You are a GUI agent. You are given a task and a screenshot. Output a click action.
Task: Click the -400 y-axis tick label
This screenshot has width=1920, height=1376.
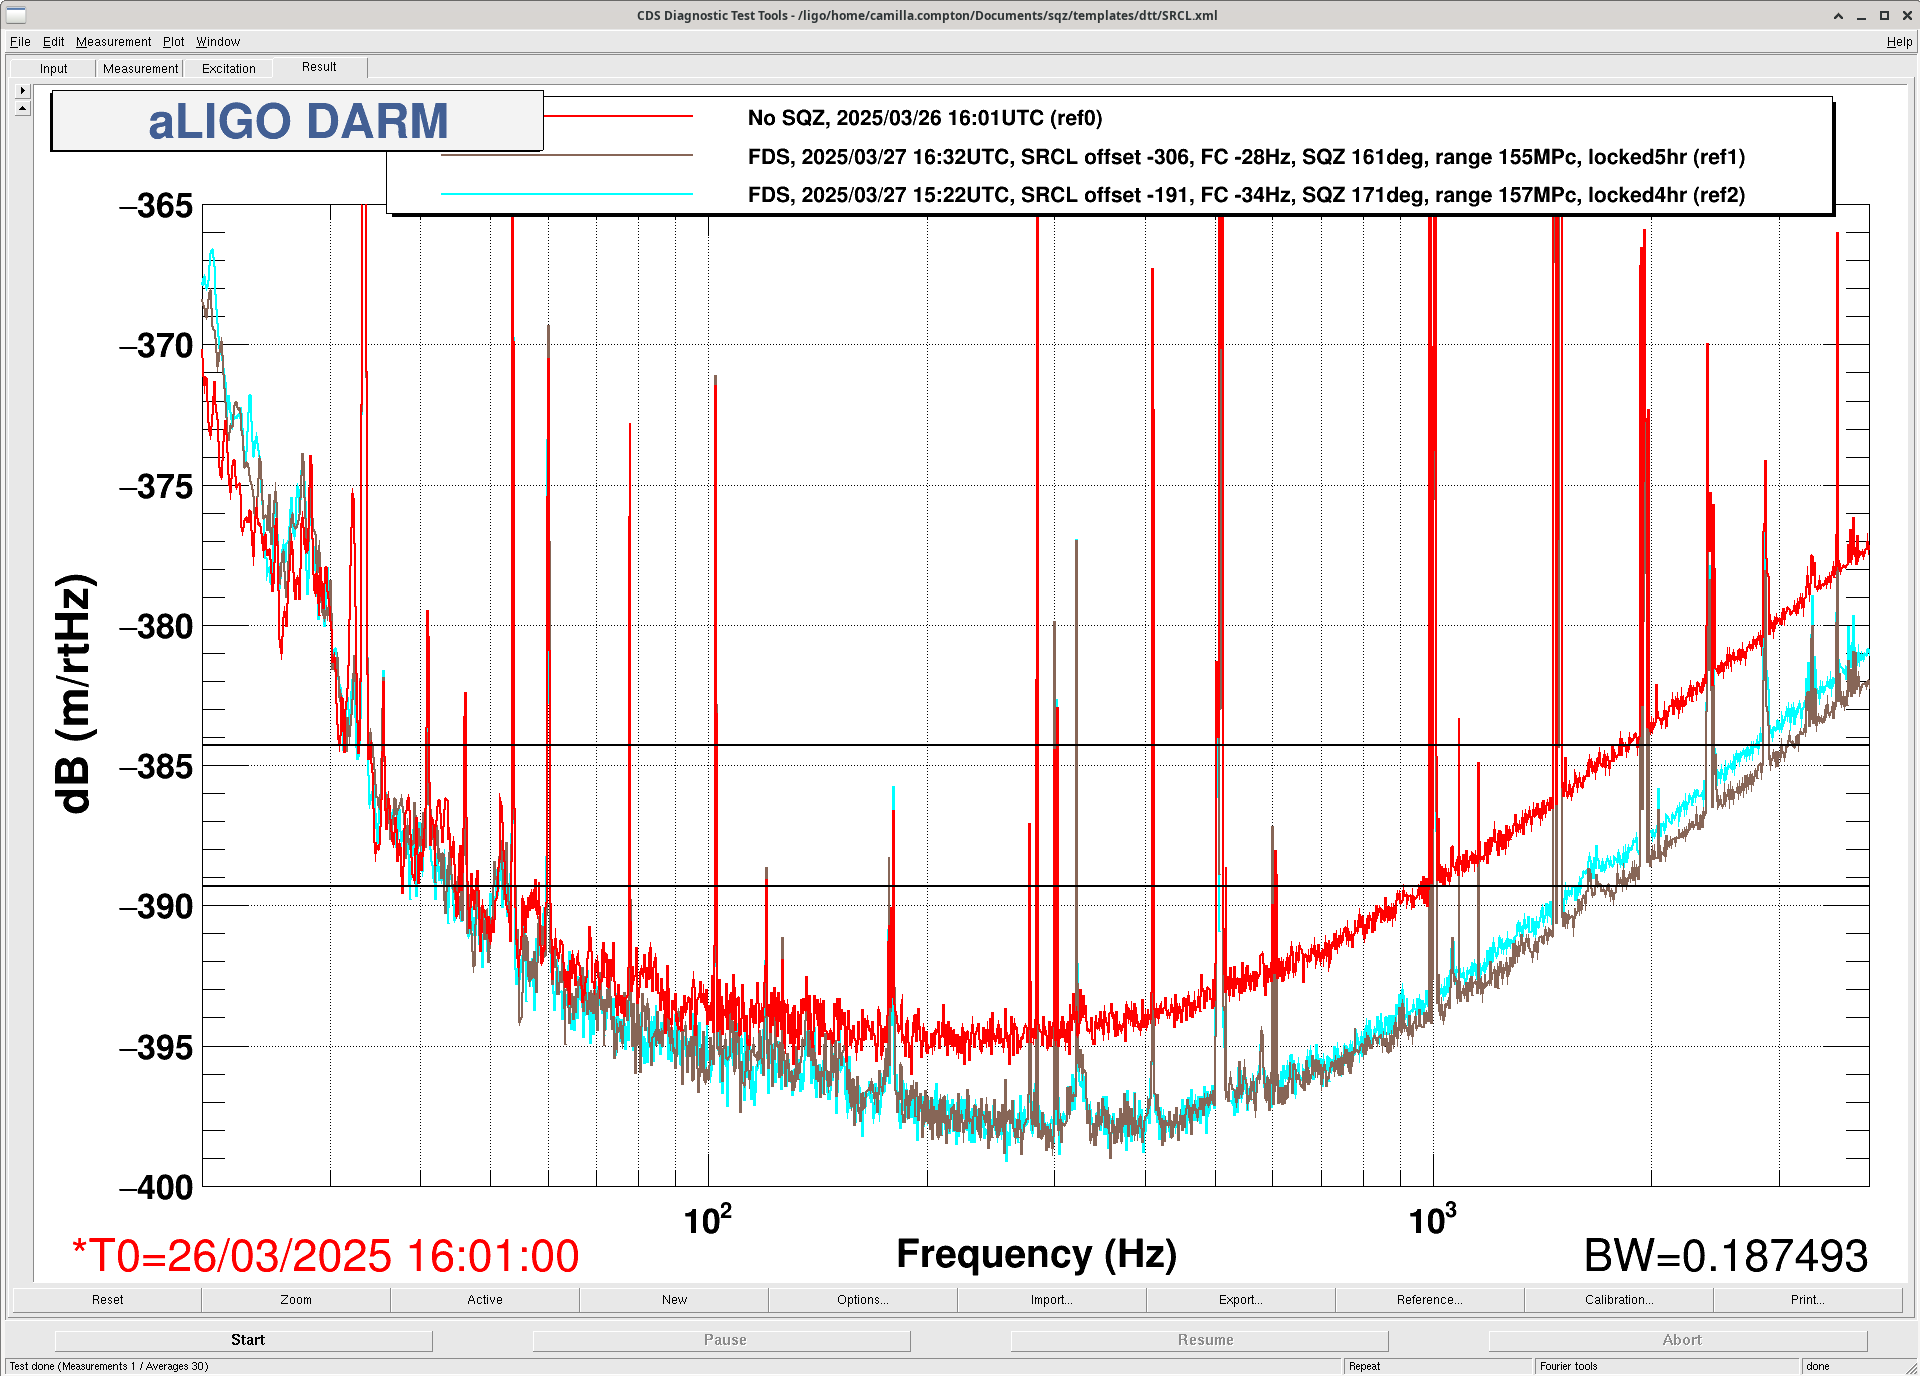click(x=156, y=1188)
